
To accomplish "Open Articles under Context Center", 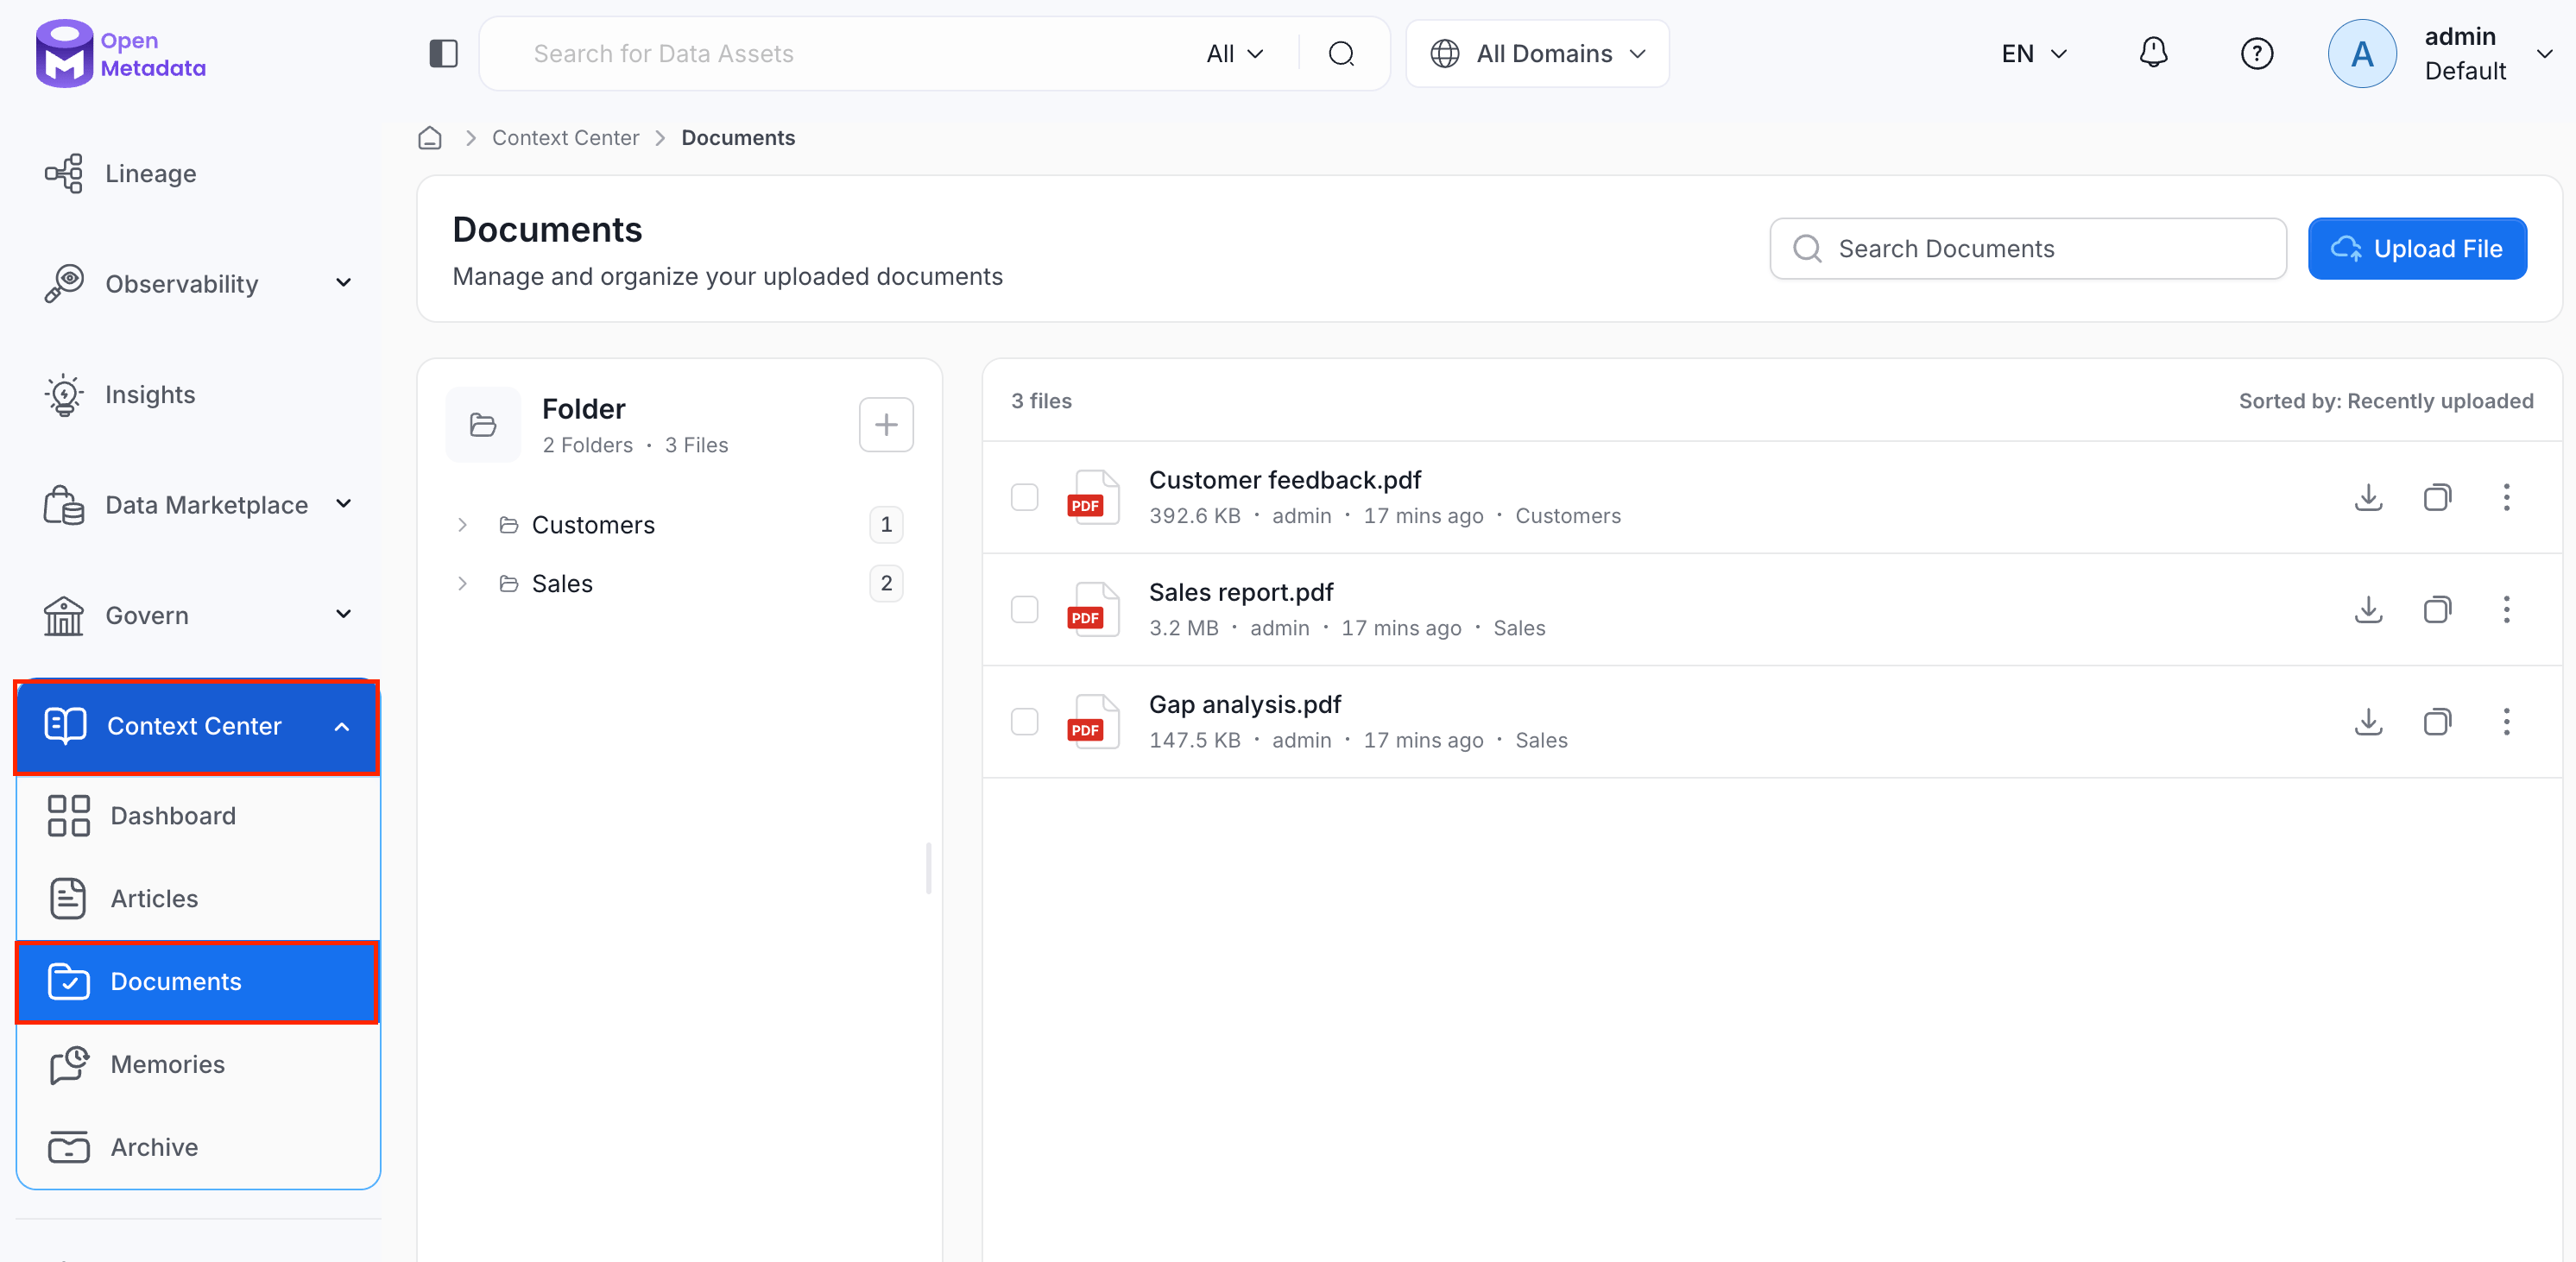I will coord(198,899).
